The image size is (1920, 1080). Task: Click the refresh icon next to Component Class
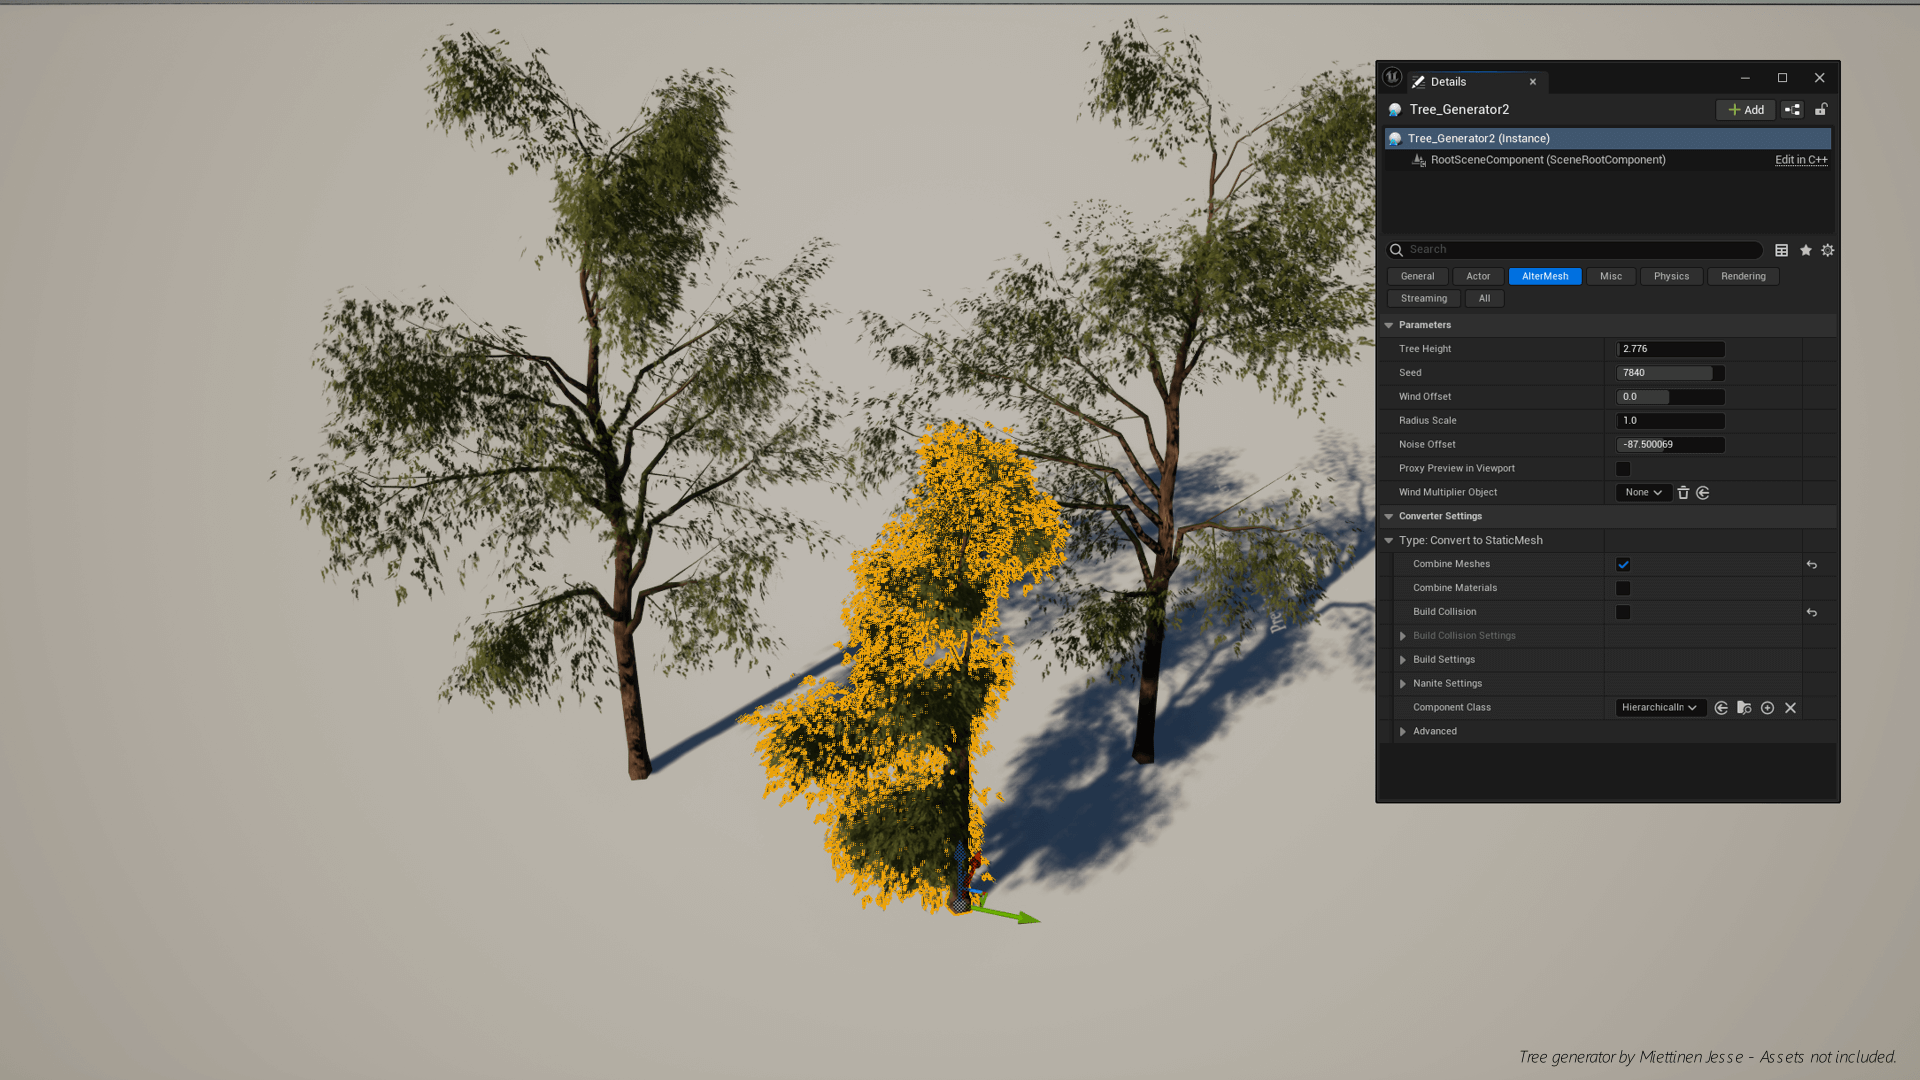1721,707
